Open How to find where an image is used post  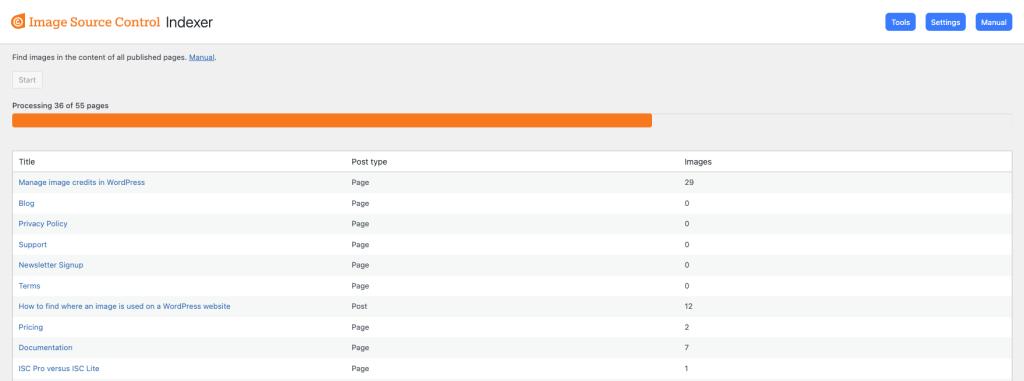pyautogui.click(x=124, y=306)
